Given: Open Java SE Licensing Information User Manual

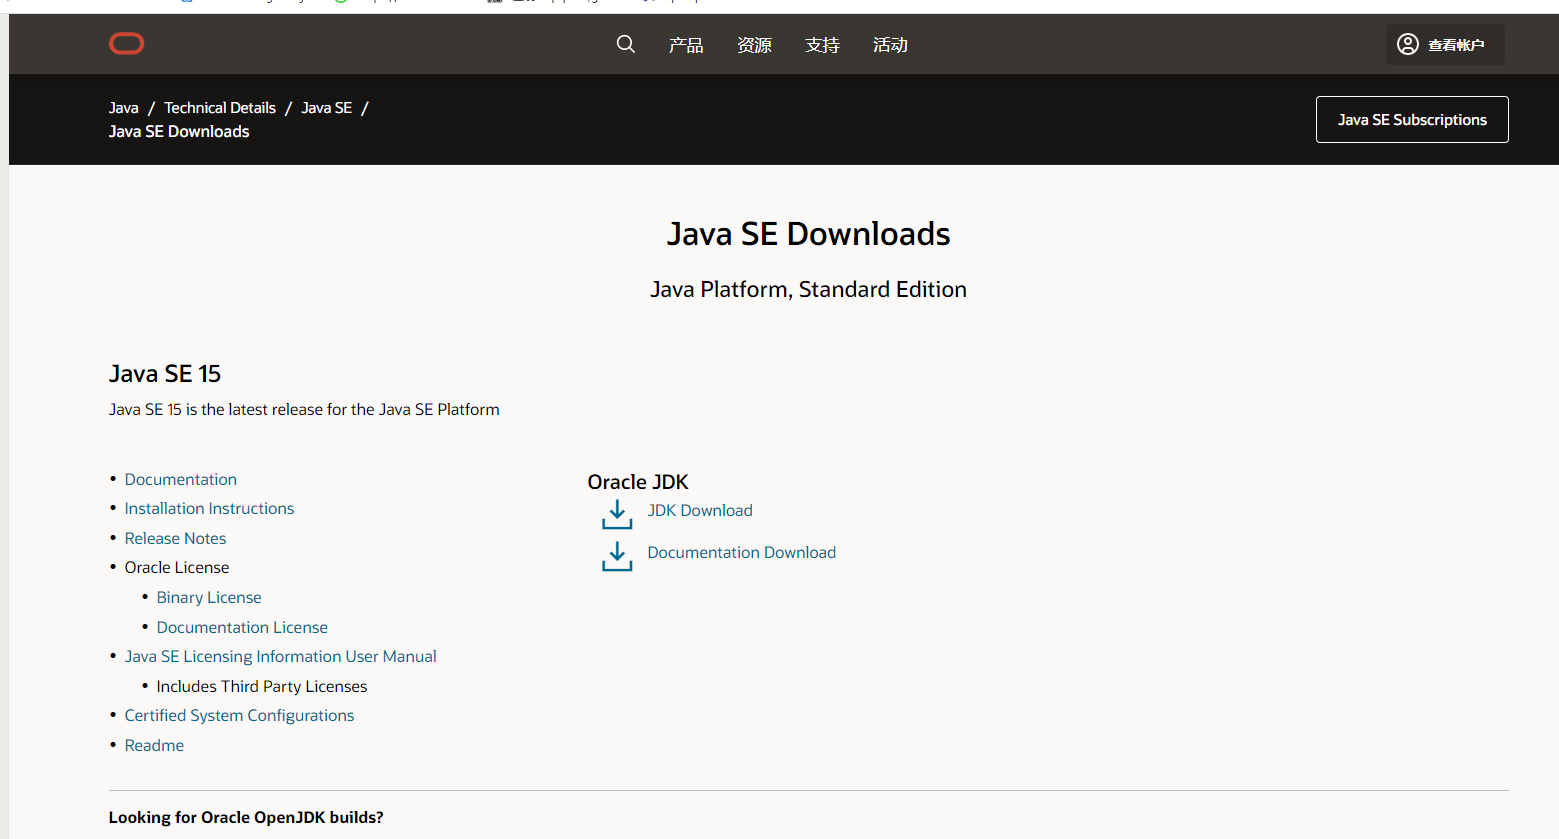Looking at the screenshot, I should (x=280, y=657).
